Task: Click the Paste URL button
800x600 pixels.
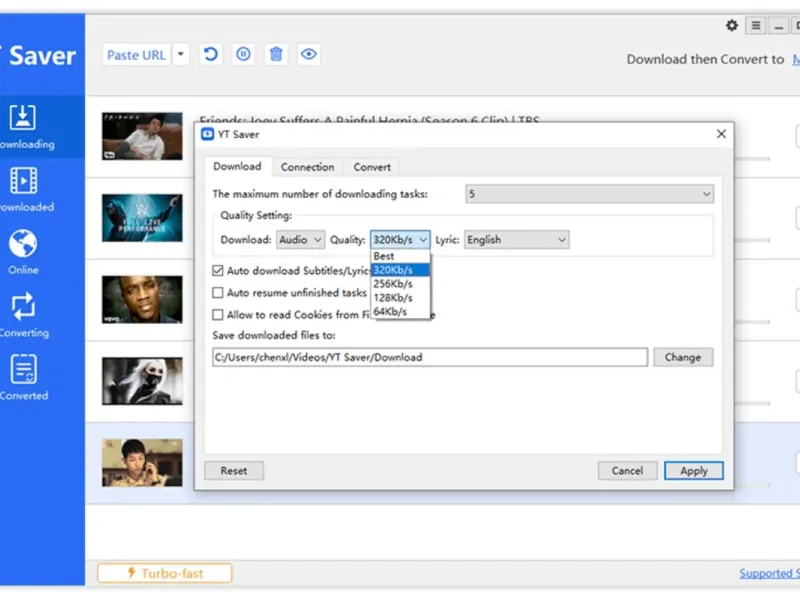Action: pos(136,55)
